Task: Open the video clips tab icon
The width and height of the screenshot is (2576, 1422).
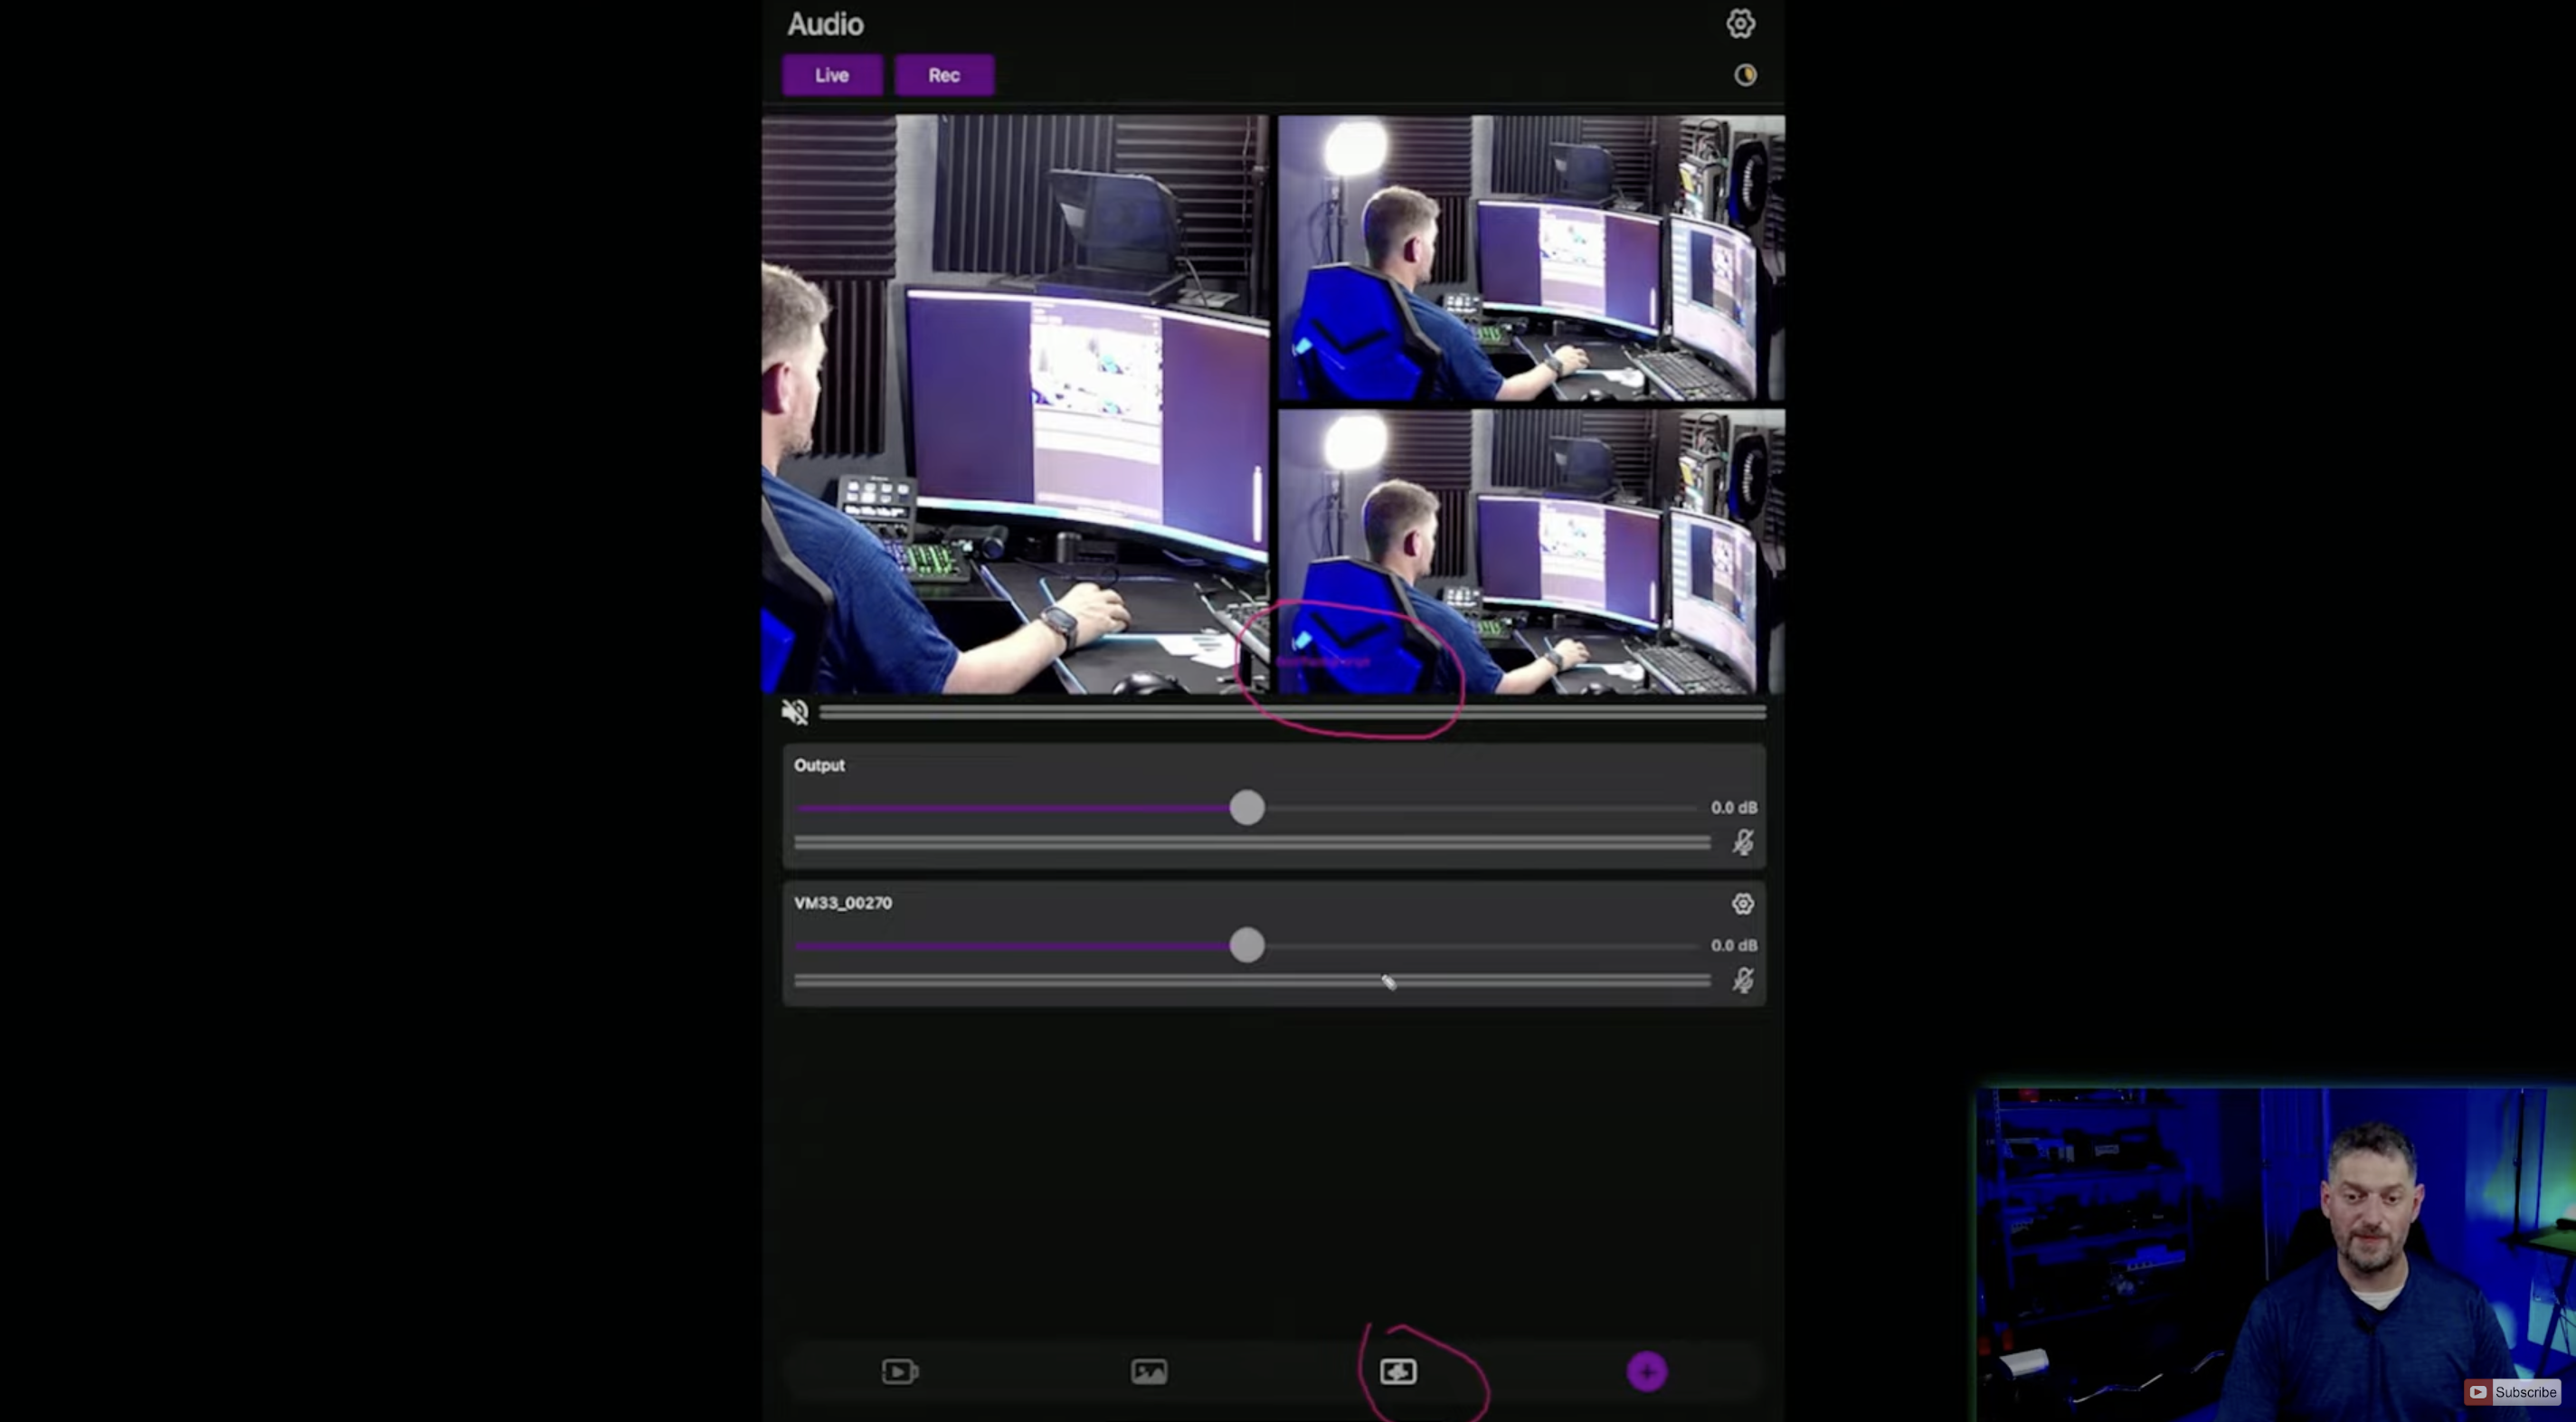Action: (x=899, y=1372)
